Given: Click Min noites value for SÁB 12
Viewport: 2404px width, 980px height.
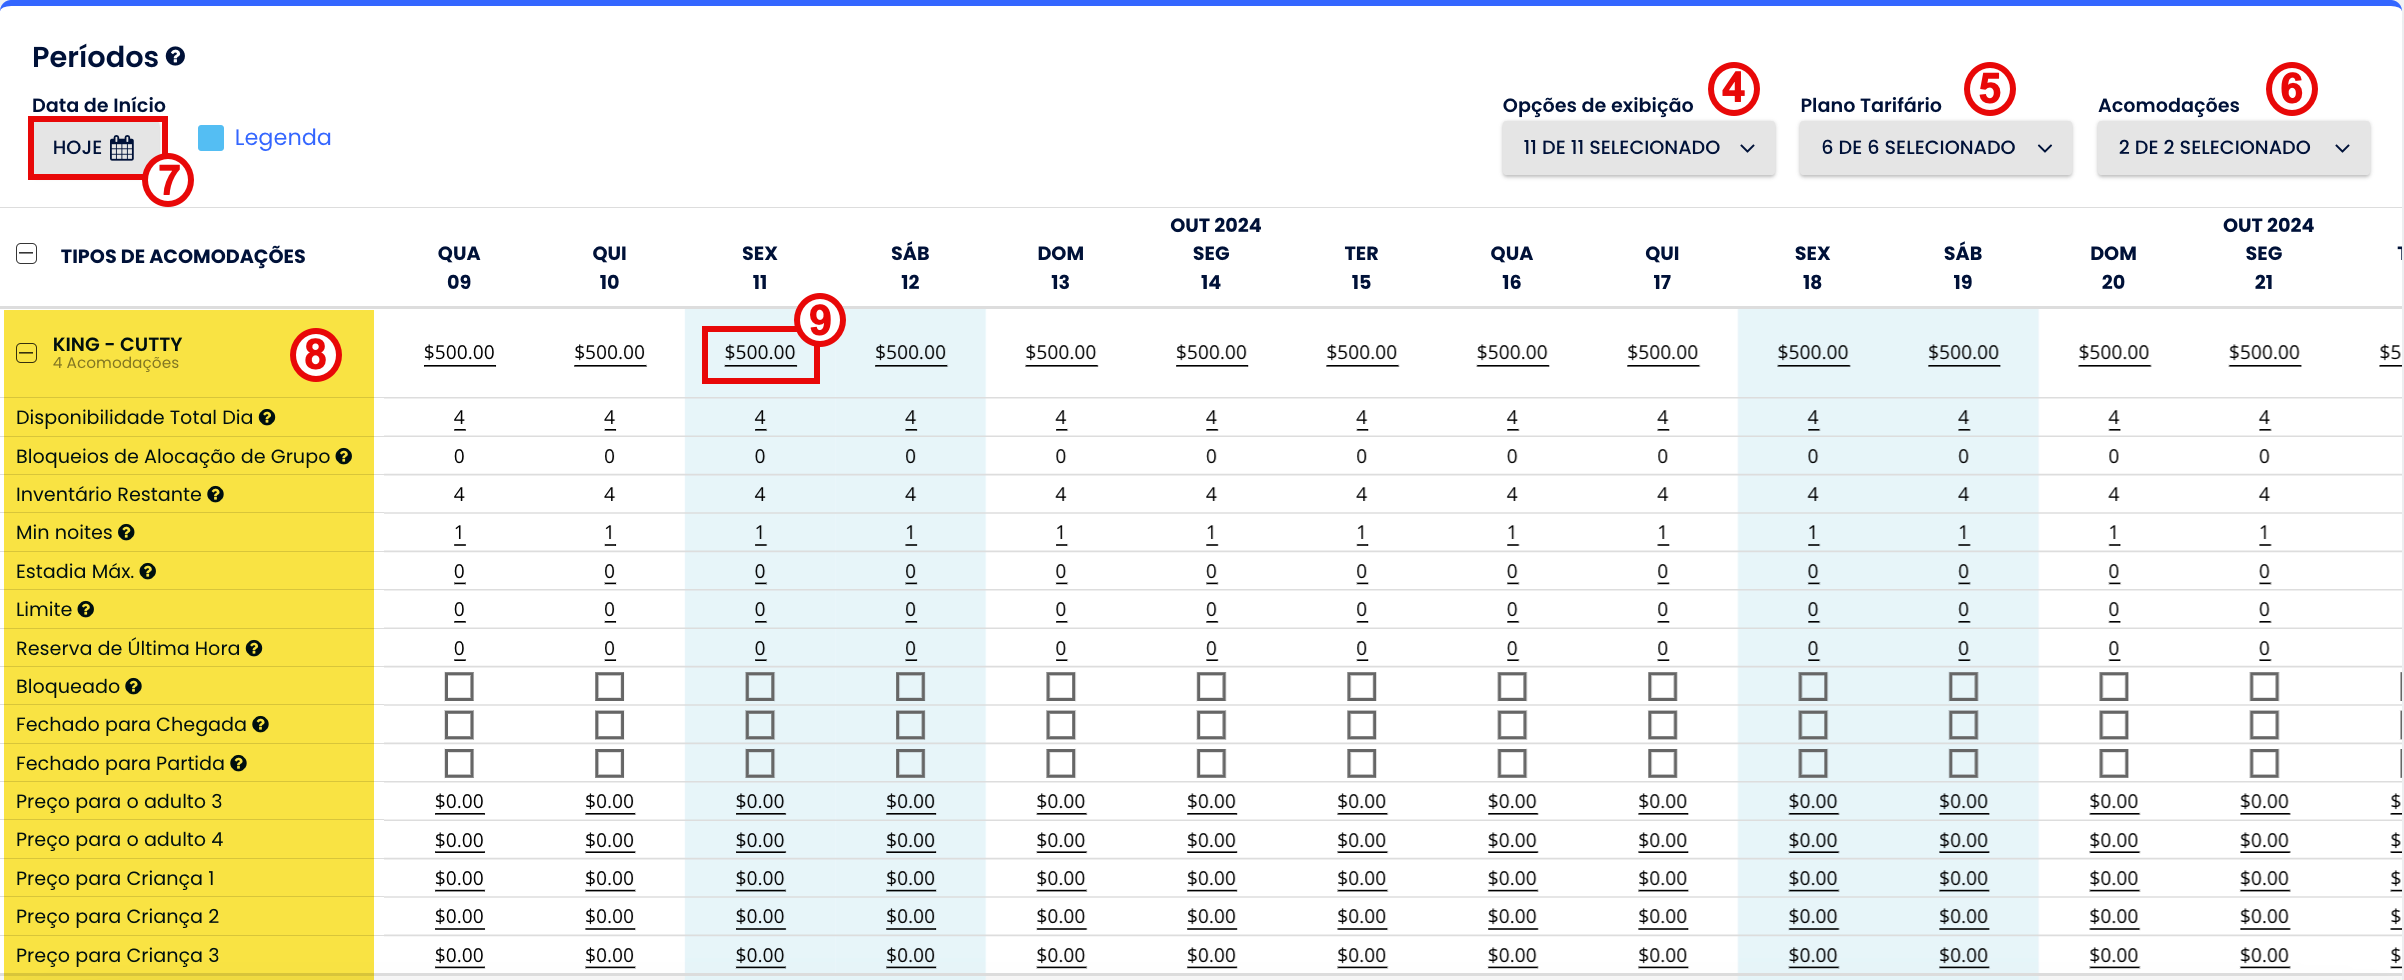Looking at the screenshot, I should tap(910, 533).
